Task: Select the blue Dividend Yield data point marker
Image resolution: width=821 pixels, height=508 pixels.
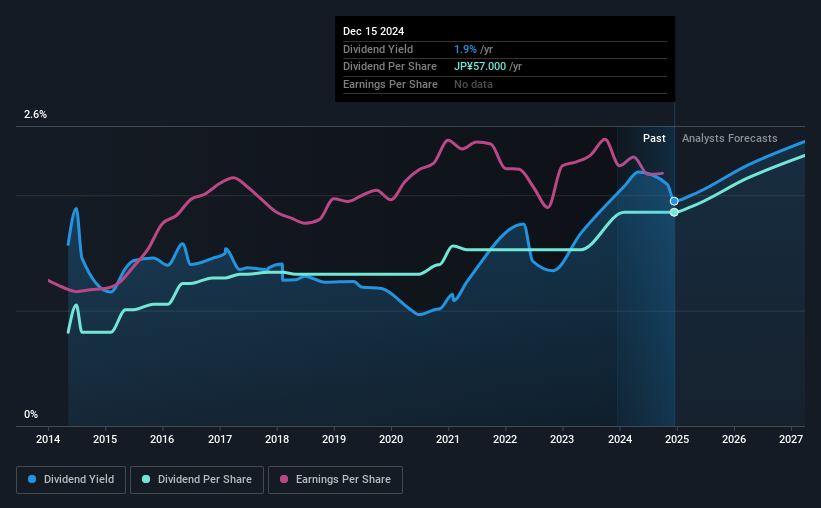Action: (674, 201)
